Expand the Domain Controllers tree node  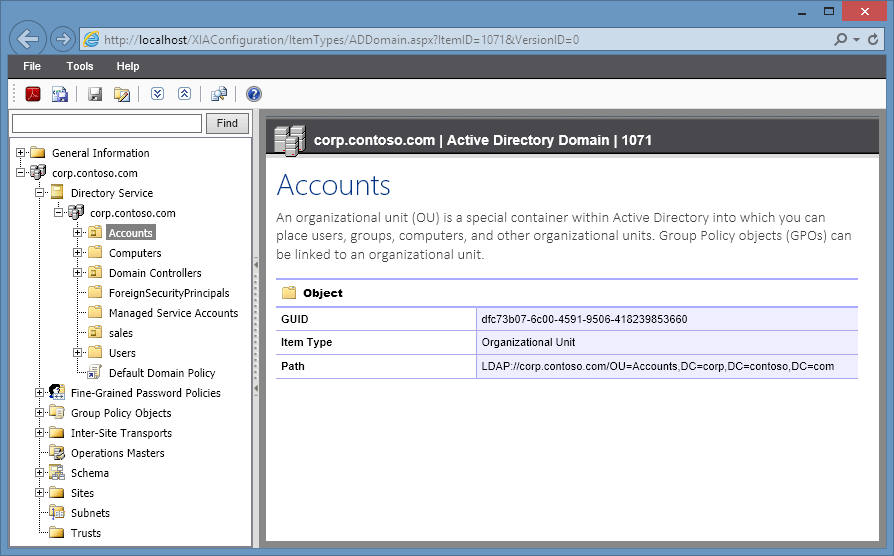pyautogui.click(x=78, y=273)
